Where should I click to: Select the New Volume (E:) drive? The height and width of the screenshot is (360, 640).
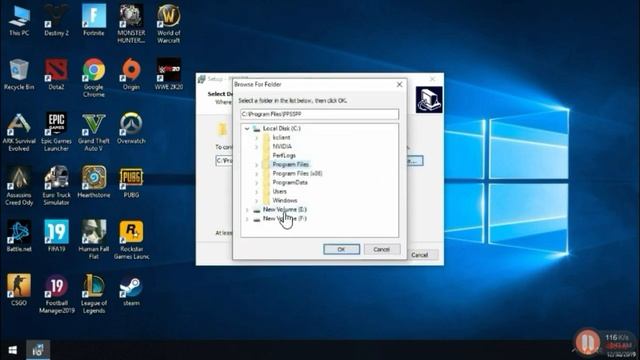point(284,209)
